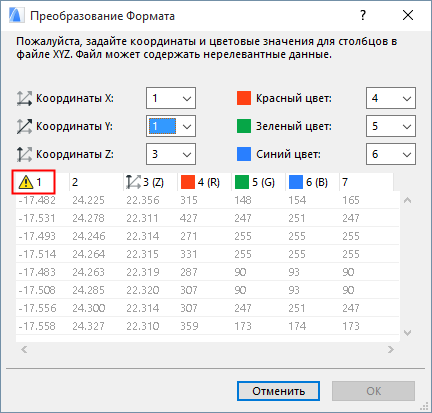Click the cell with value 165
This screenshot has width=432, height=413.
click(x=351, y=200)
